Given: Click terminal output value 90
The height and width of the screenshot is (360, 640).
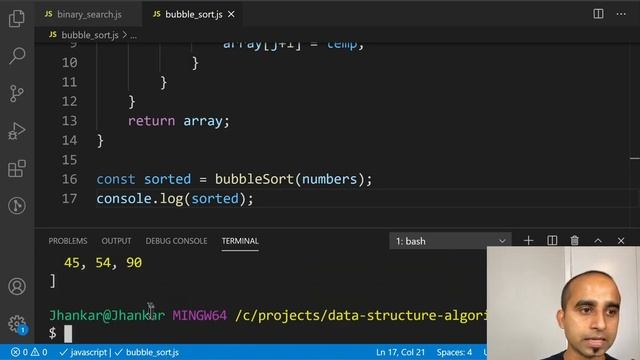Looking at the screenshot, I should pyautogui.click(x=134, y=262).
